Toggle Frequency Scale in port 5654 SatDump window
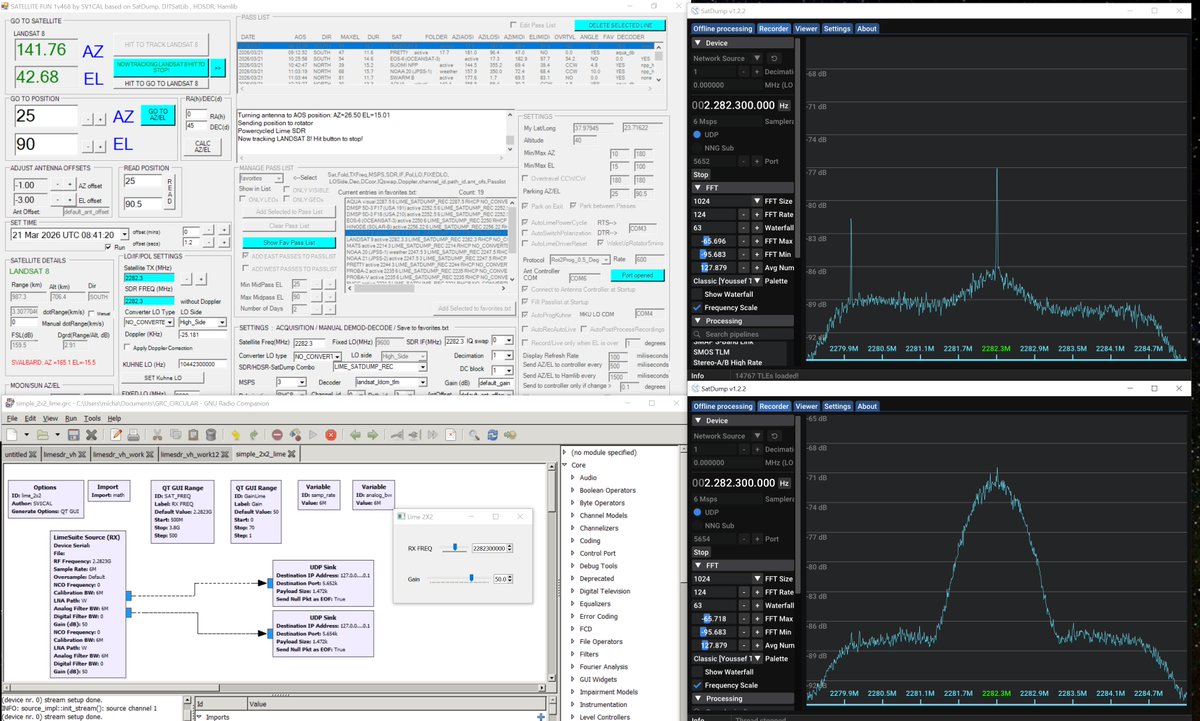Screen dimensions: 1200x721 (697, 685)
